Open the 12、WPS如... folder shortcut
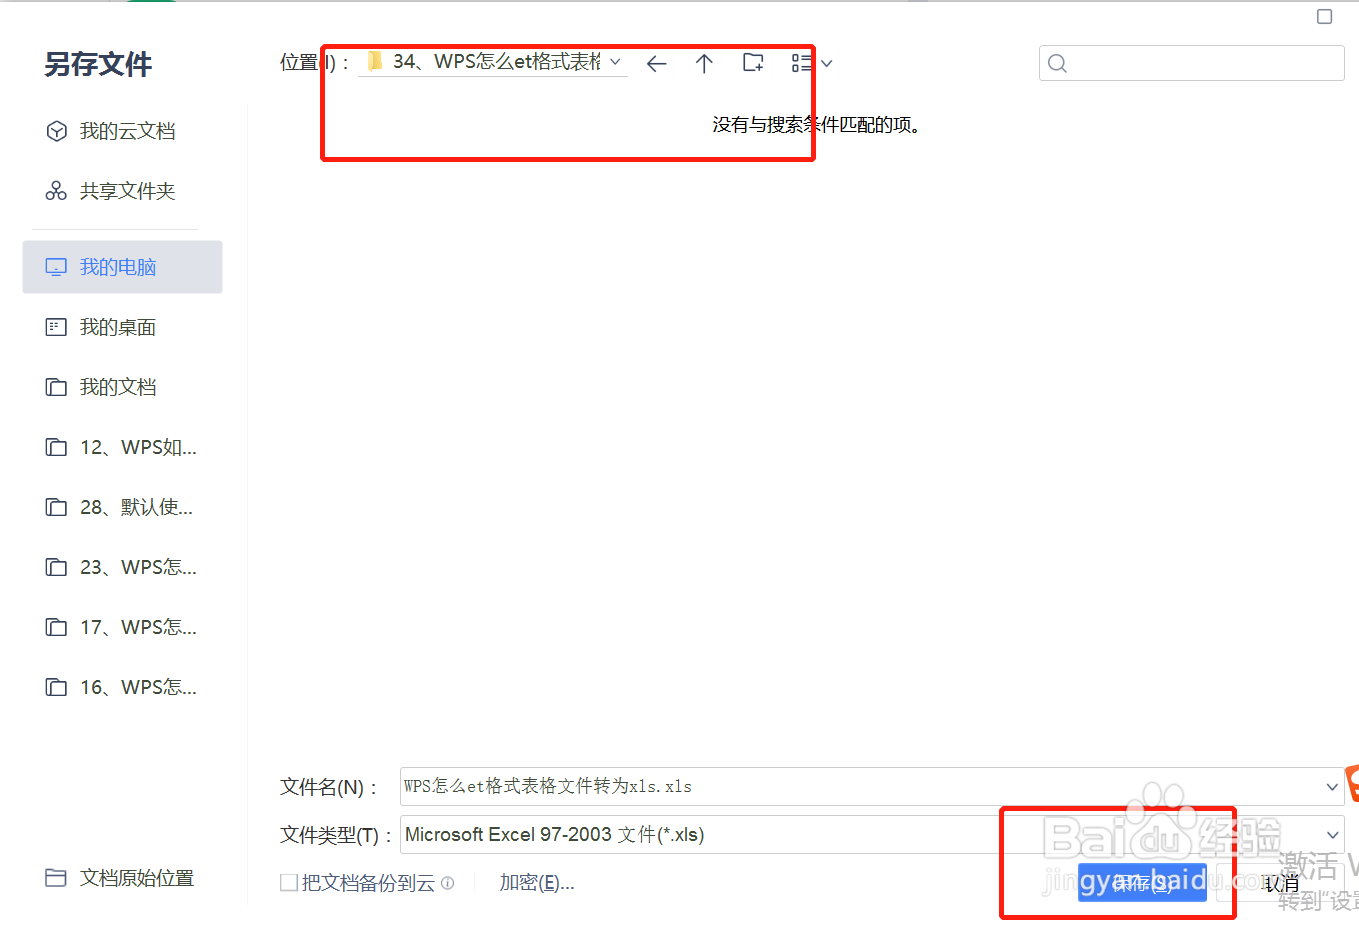This screenshot has width=1359, height=927. click(x=122, y=447)
